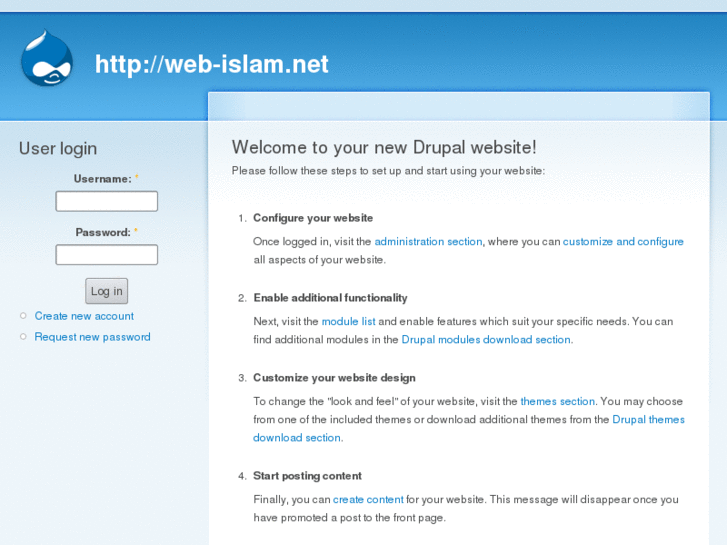Image resolution: width=727 pixels, height=545 pixels.
Task: Open Request new password link
Action: [x=92, y=337]
